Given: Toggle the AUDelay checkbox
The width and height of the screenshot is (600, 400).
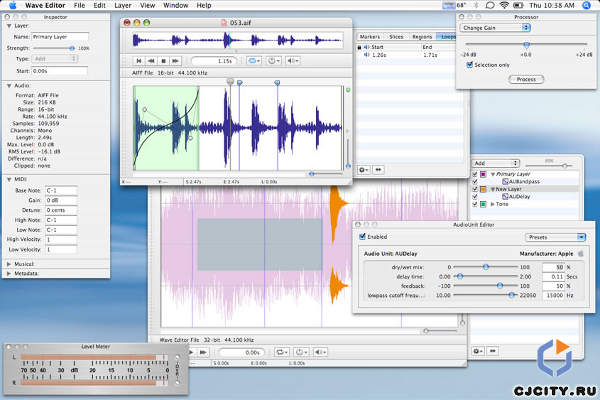Looking at the screenshot, I should coord(475,196).
